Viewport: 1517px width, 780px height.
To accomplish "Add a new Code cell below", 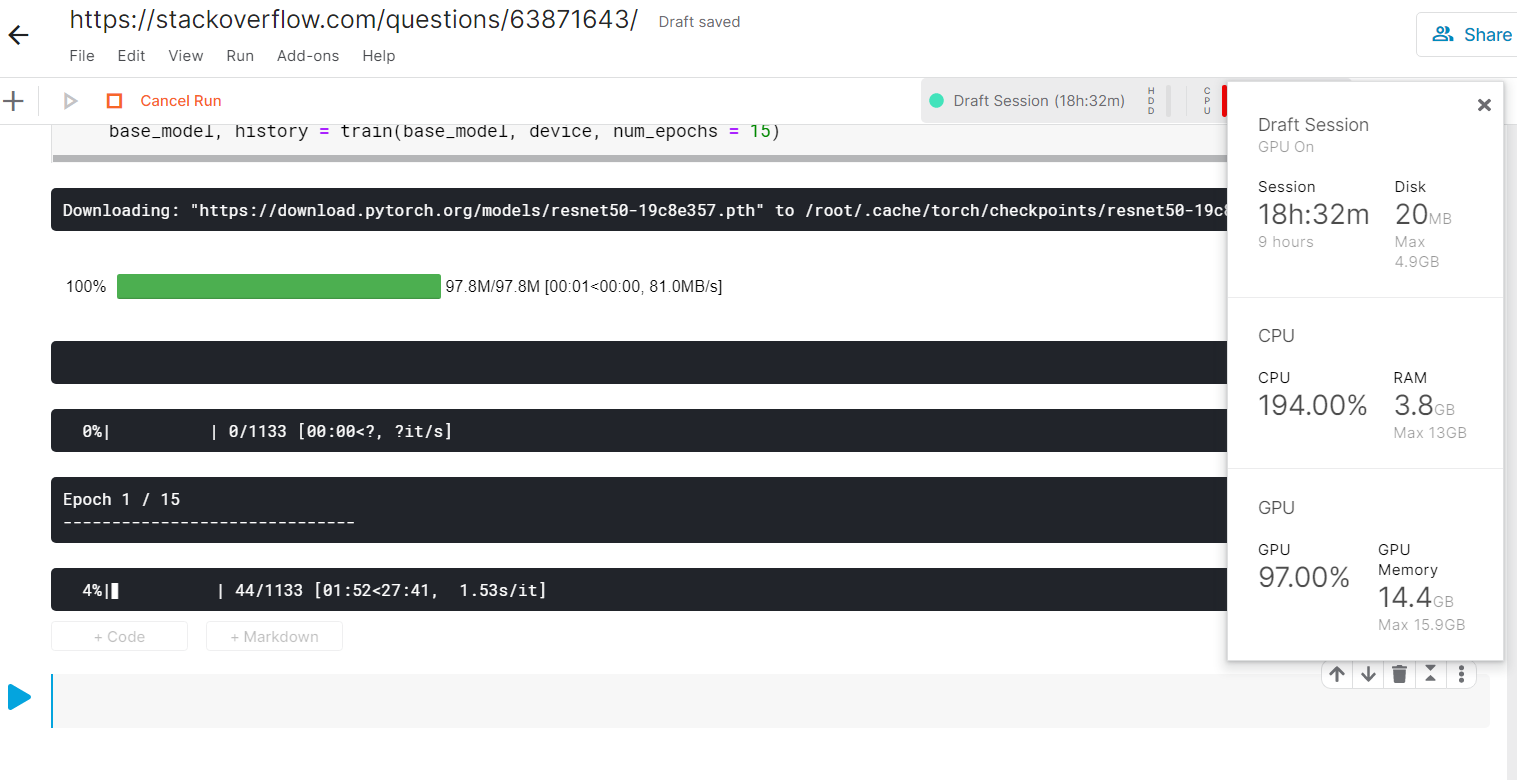I will point(119,637).
